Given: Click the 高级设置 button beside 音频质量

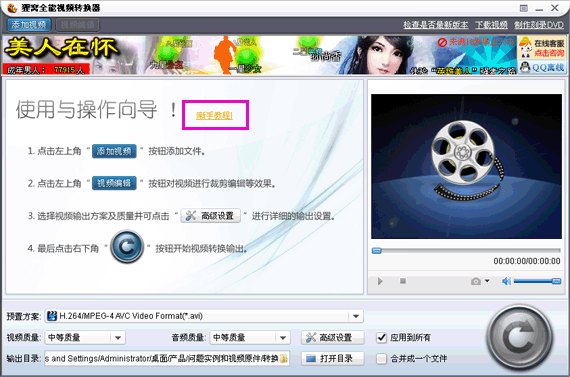Looking at the screenshot, I should coord(332,337).
